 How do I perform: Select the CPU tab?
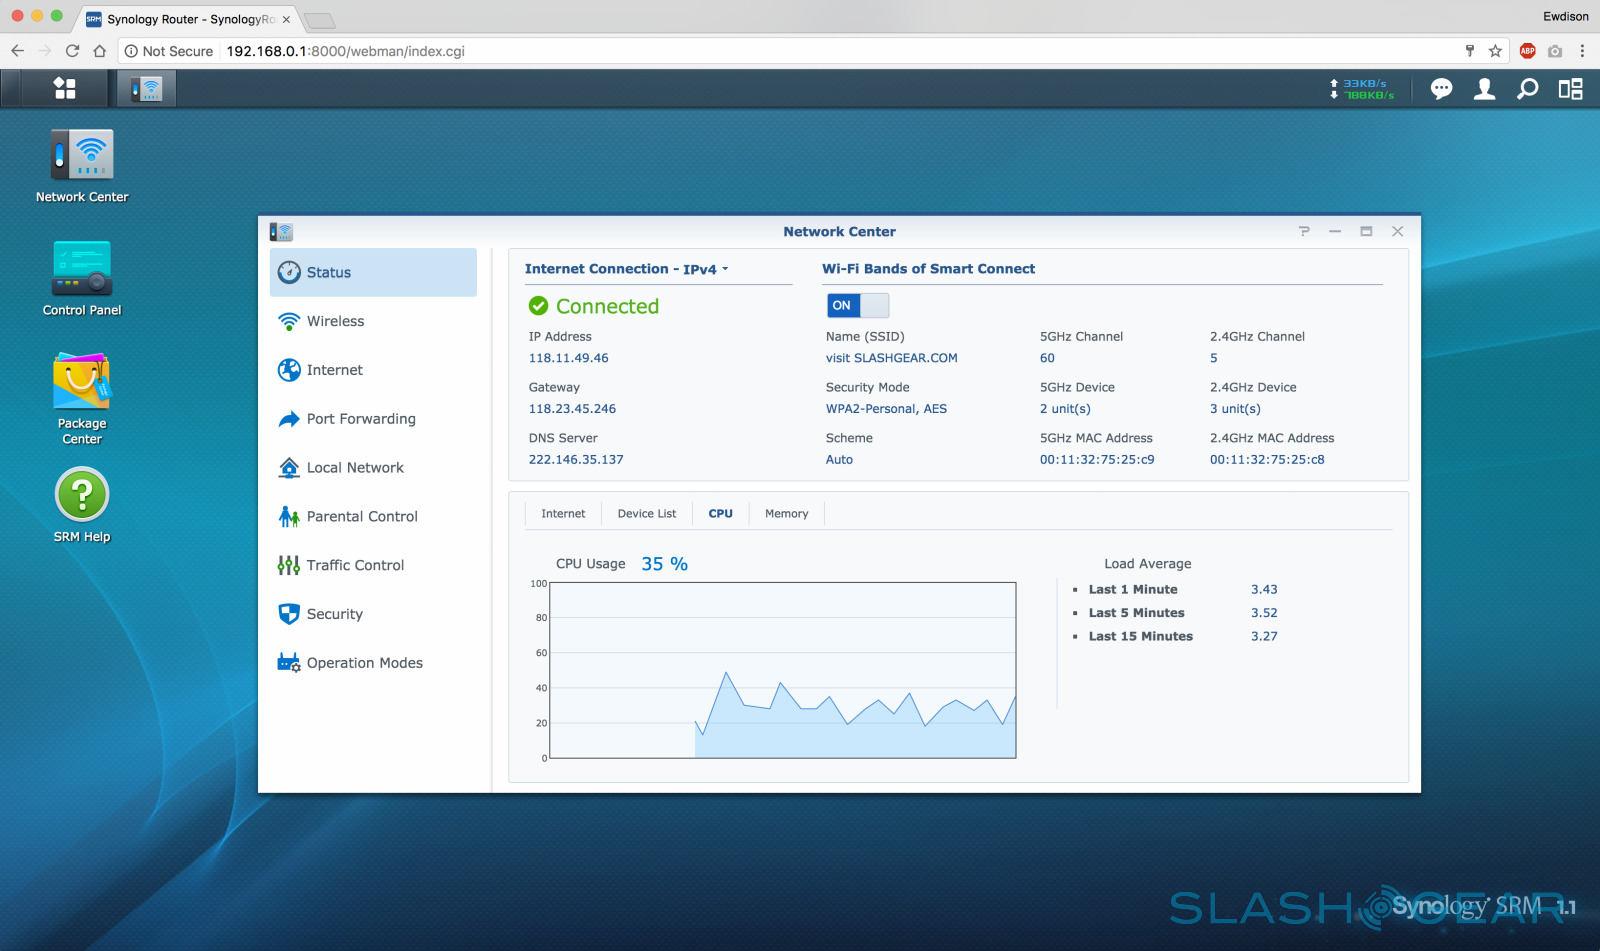[x=720, y=513]
